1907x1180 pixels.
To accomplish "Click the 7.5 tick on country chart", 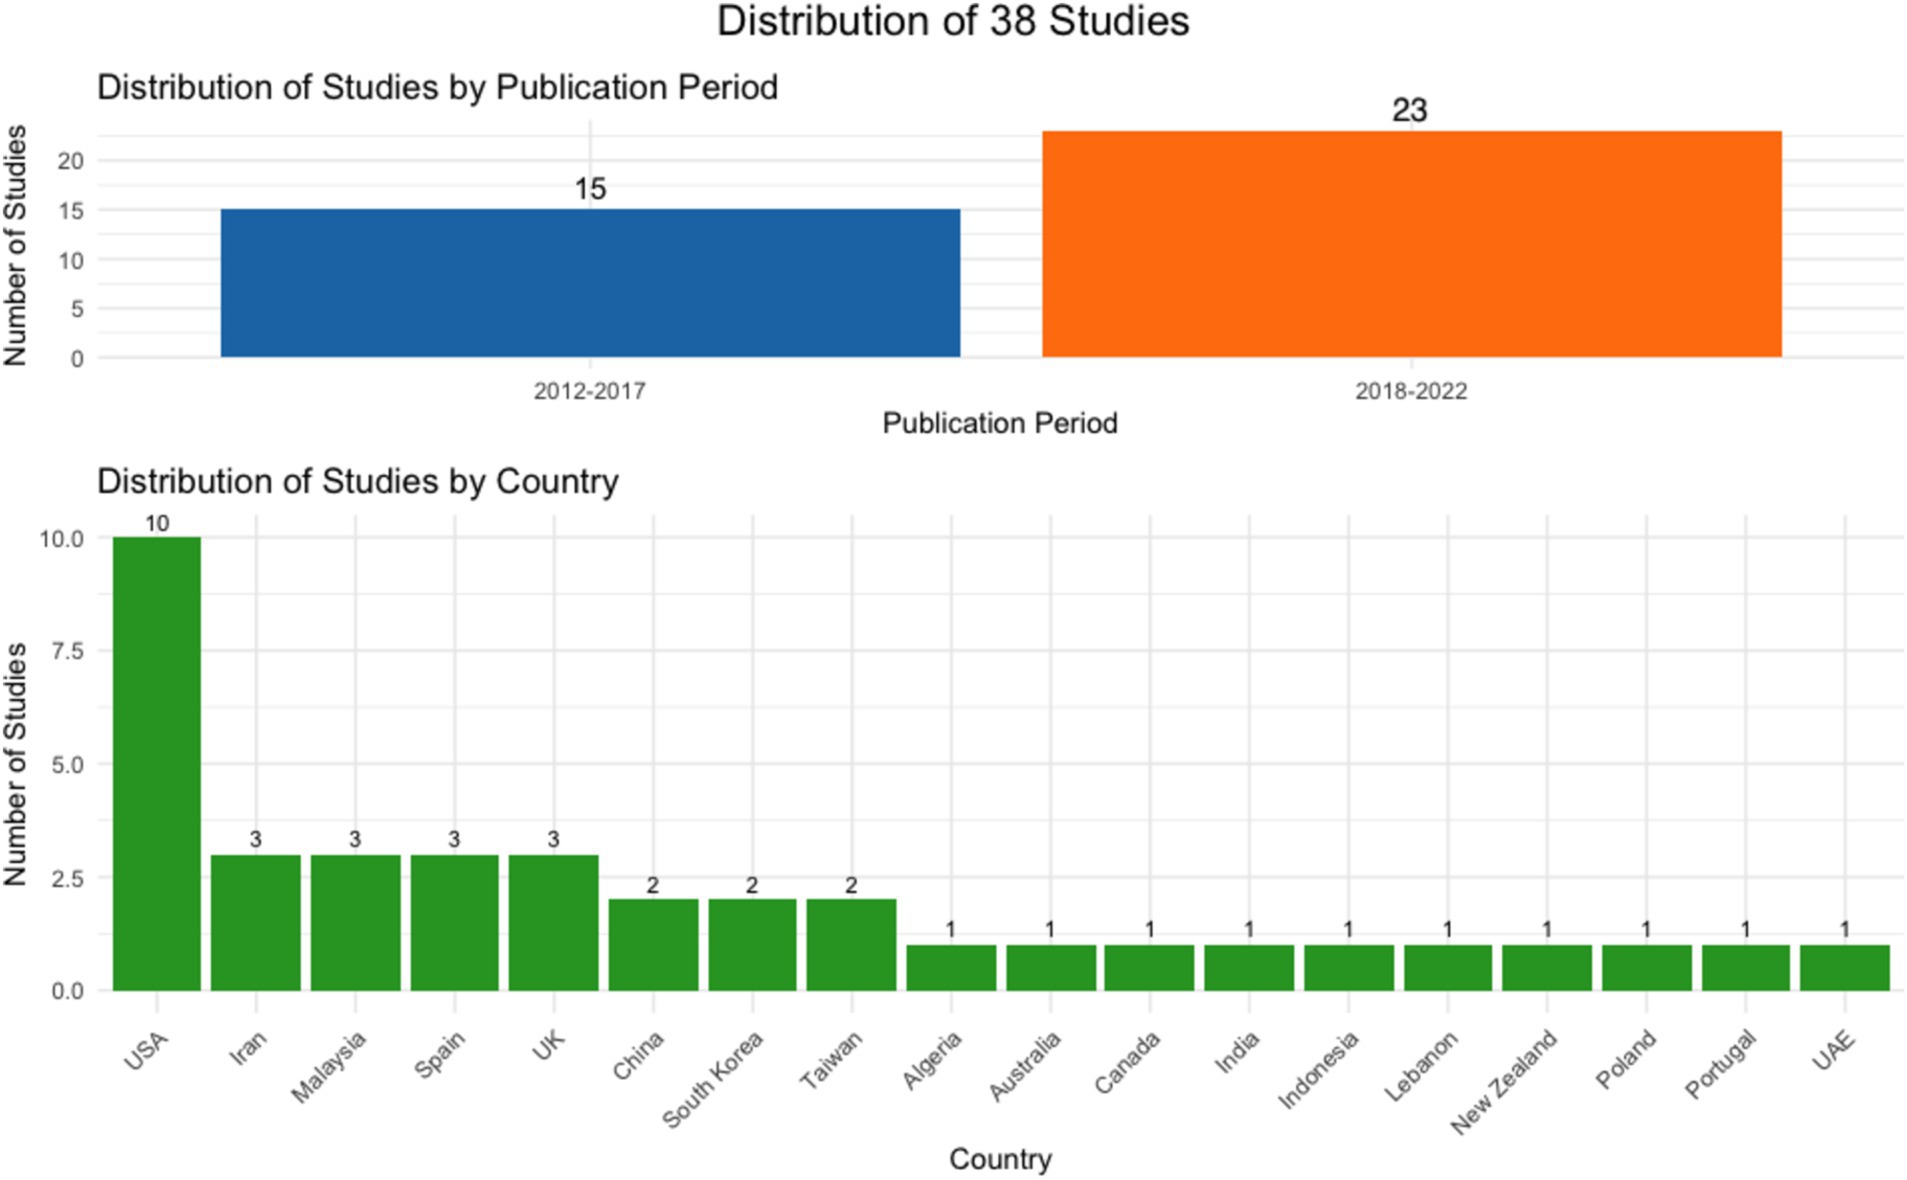I will click(x=67, y=651).
